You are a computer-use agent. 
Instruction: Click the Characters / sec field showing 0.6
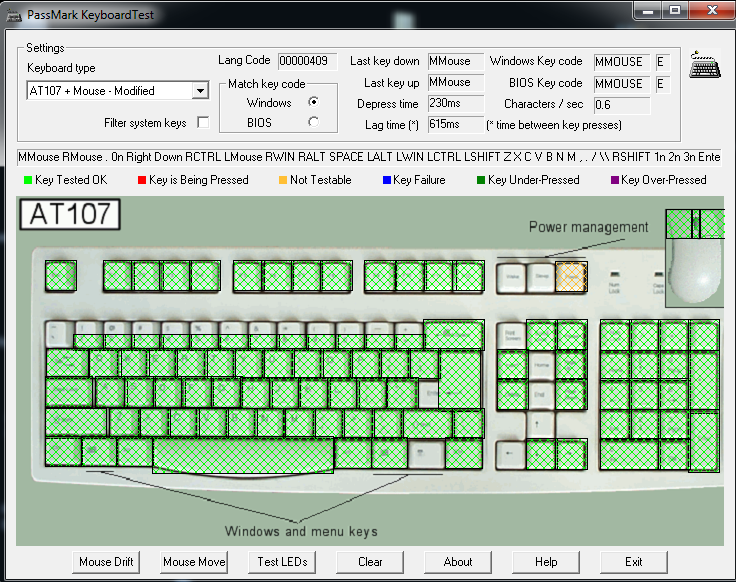[x=622, y=105]
